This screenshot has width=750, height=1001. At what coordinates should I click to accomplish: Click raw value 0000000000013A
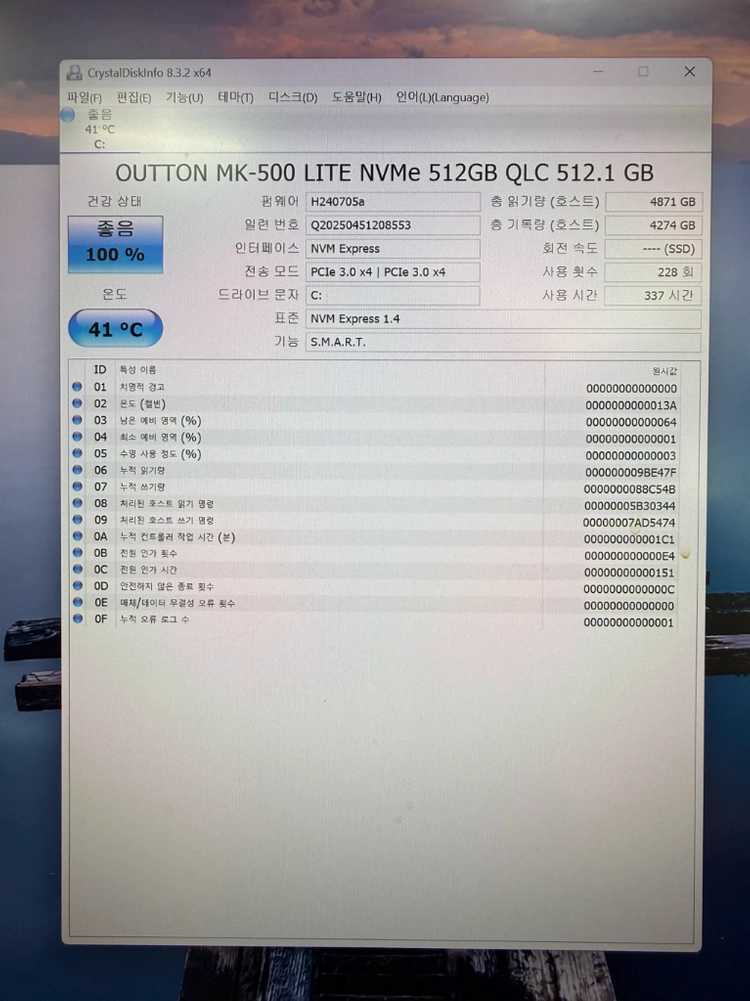click(631, 405)
